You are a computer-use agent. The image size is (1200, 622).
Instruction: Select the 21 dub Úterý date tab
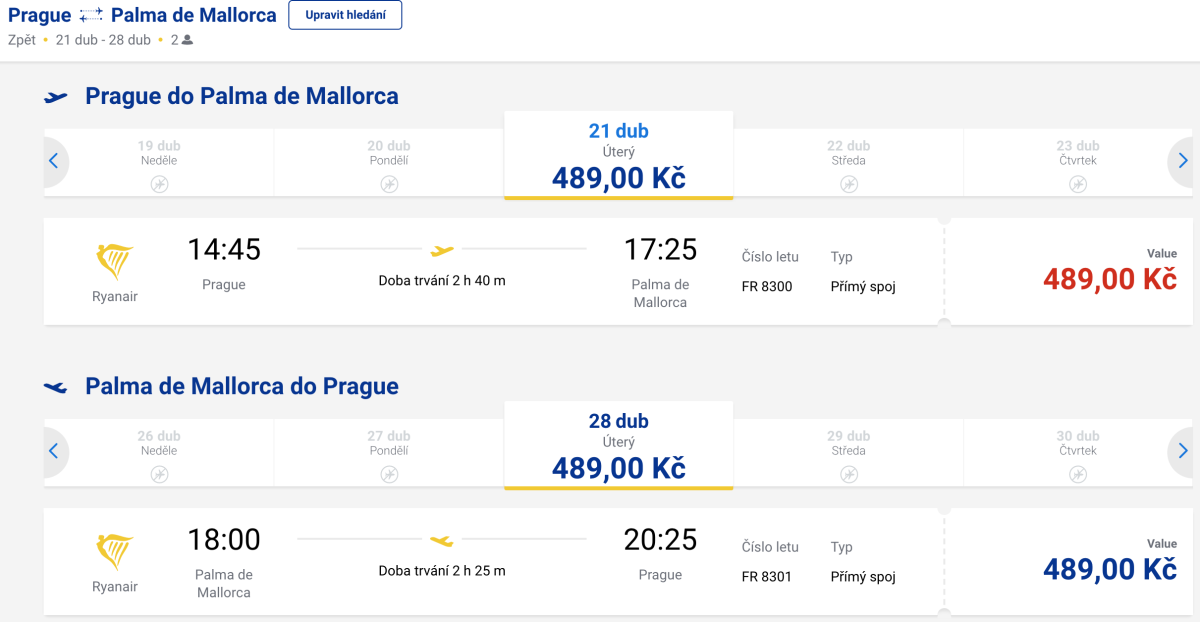618,155
